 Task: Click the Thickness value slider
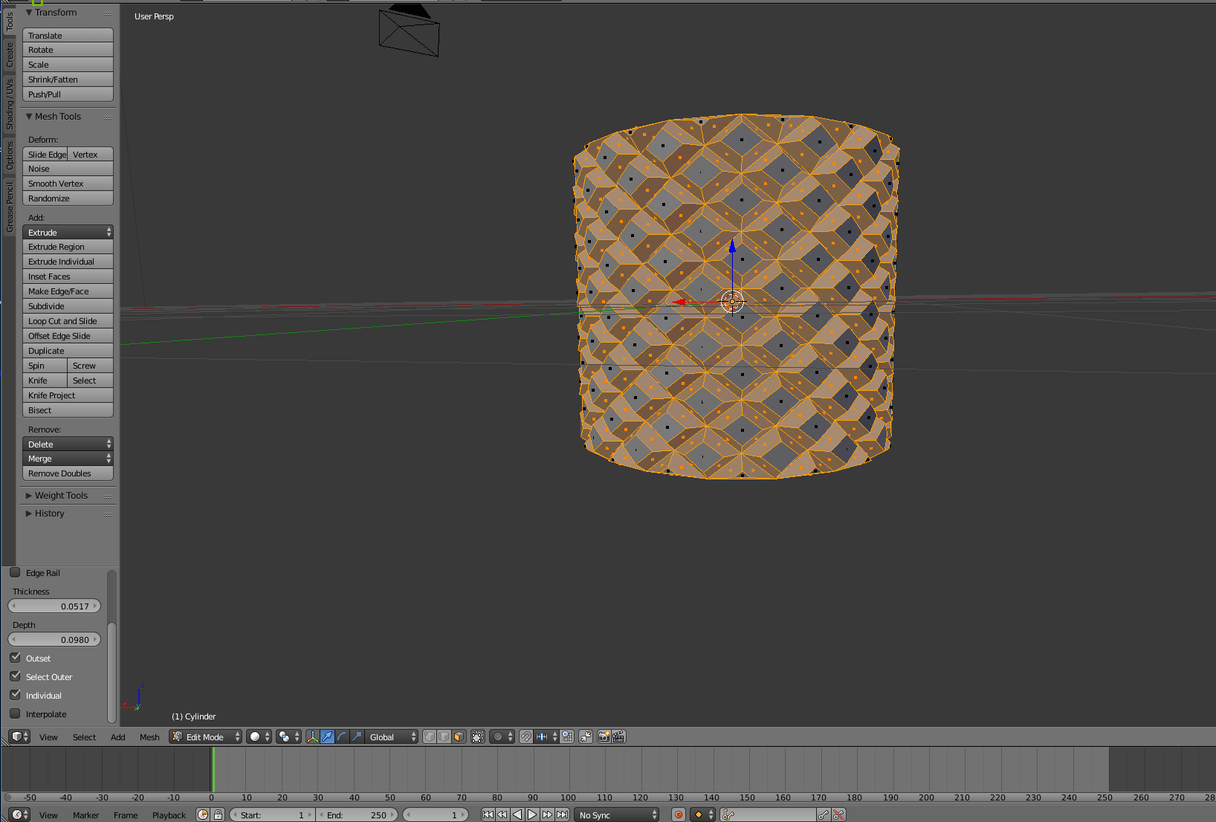(x=55, y=606)
